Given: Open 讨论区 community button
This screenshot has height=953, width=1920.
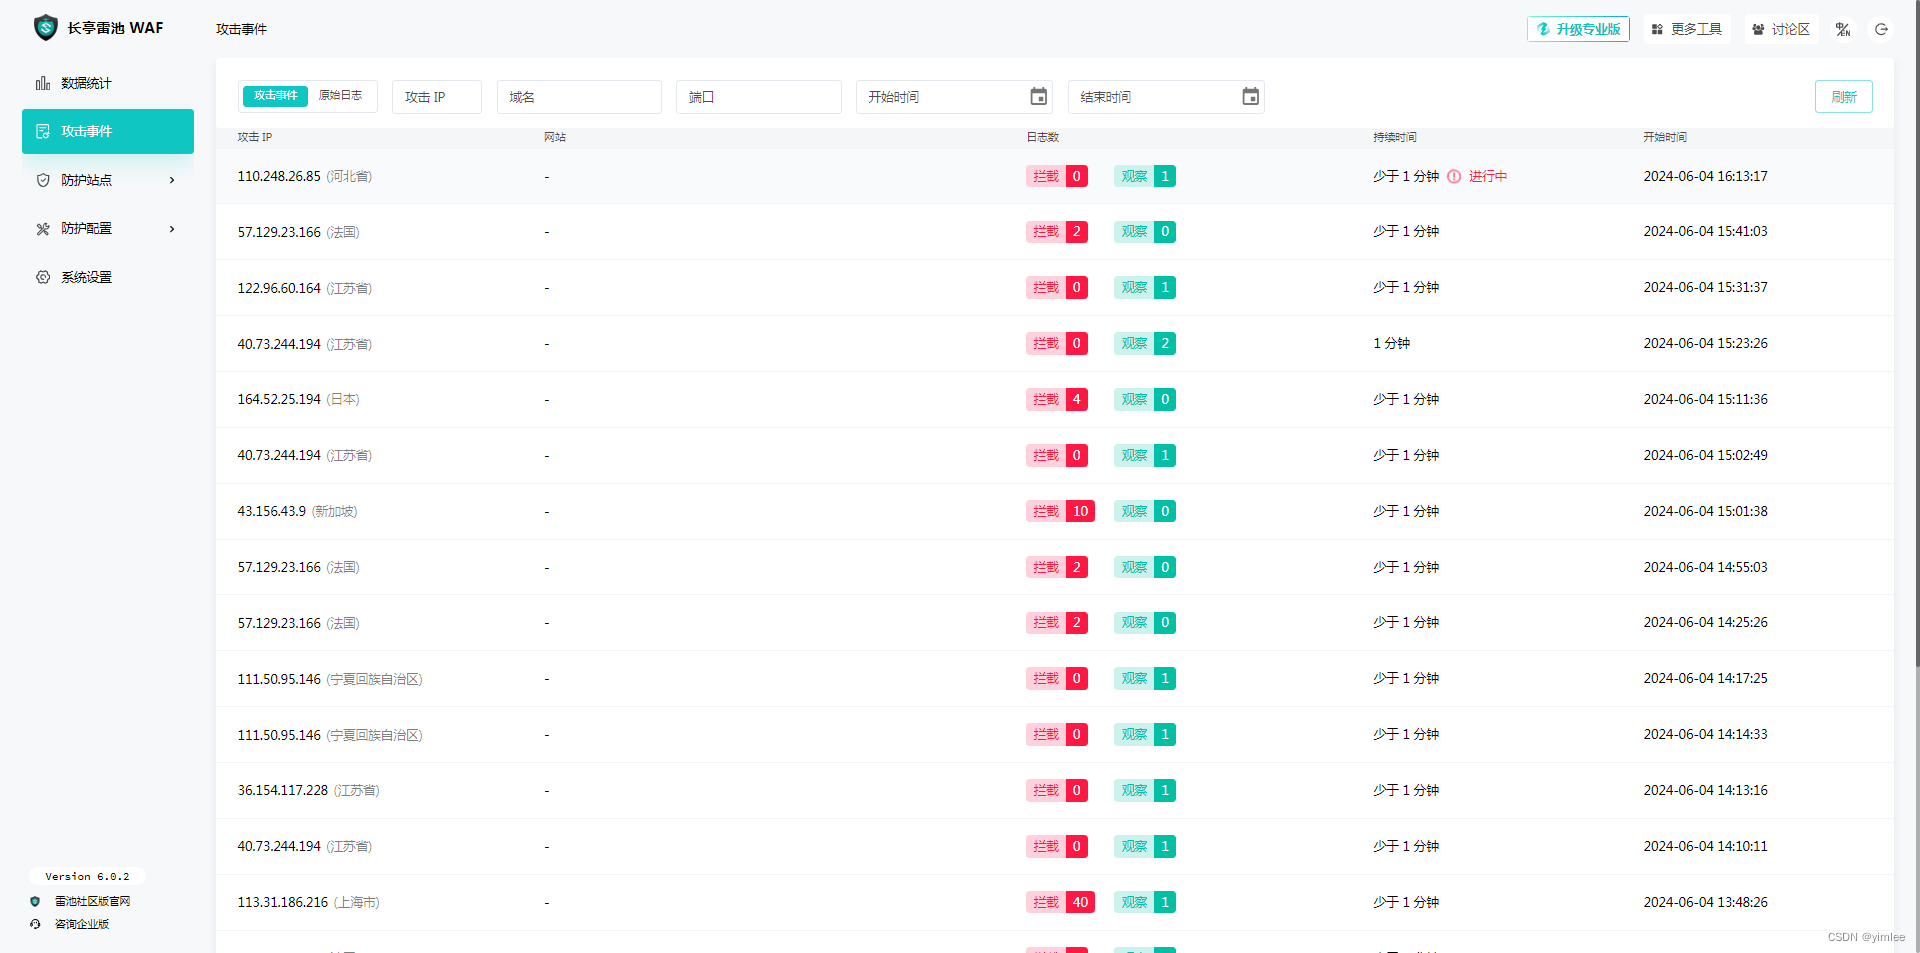Looking at the screenshot, I should tap(1781, 29).
